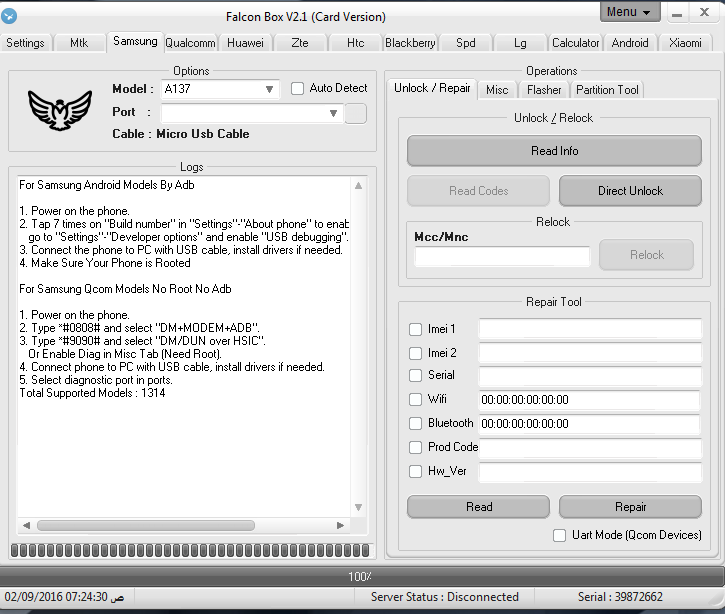Click the Read button in Repair Tool
Screen dimensions: 725x614
[479, 507]
